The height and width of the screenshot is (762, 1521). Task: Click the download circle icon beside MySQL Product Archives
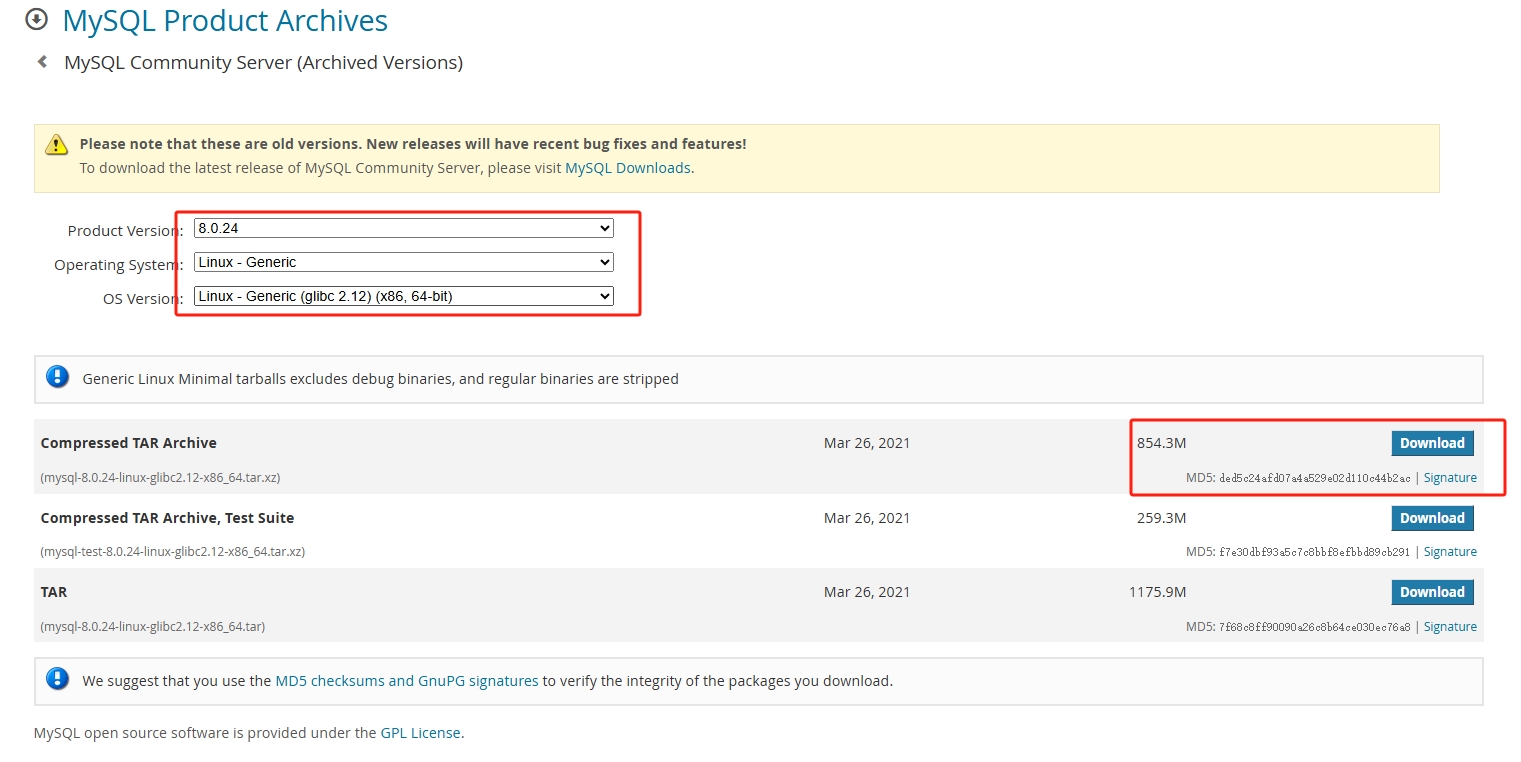(36, 19)
